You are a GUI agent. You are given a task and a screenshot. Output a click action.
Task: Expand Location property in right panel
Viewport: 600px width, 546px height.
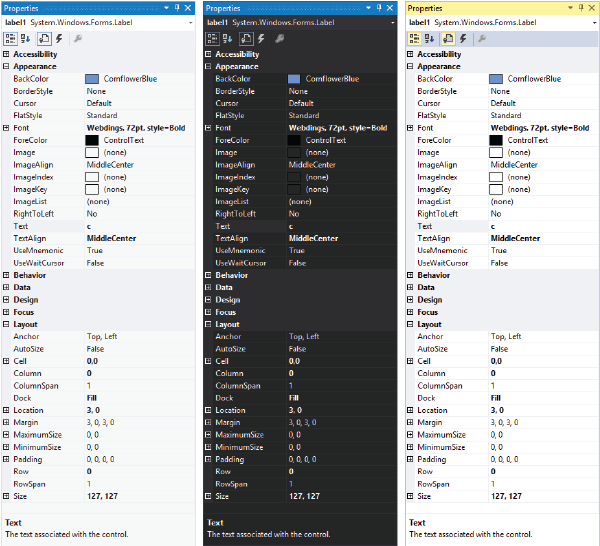coord(410,410)
